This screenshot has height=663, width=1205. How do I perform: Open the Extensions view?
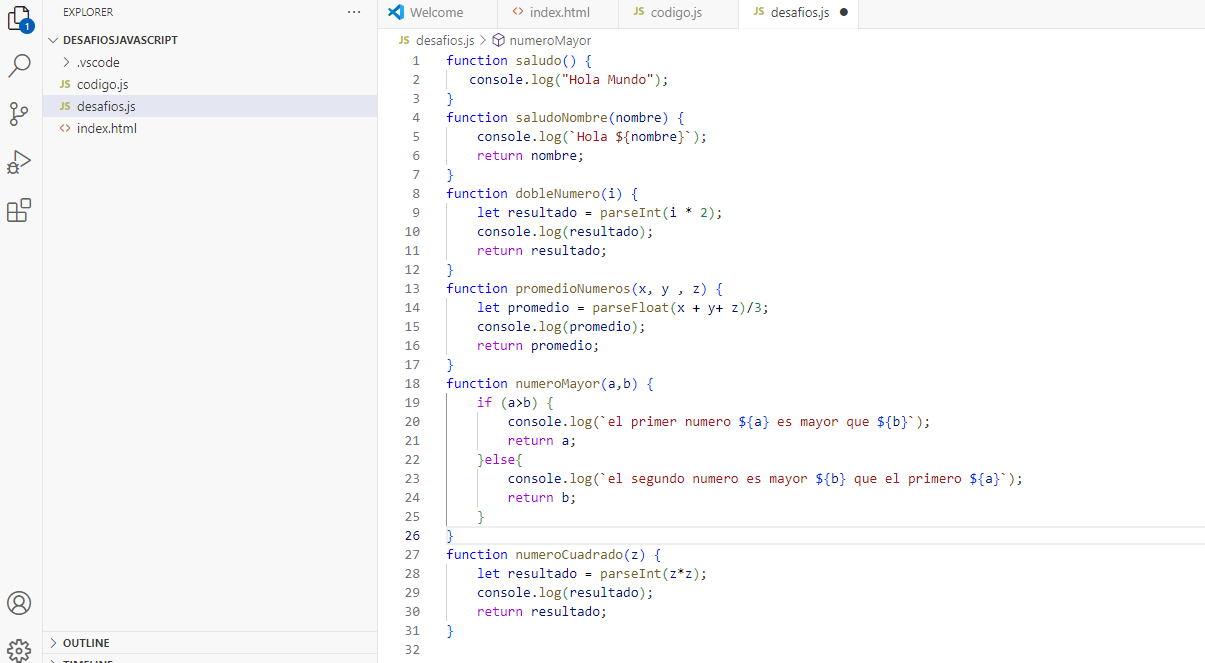click(x=20, y=210)
